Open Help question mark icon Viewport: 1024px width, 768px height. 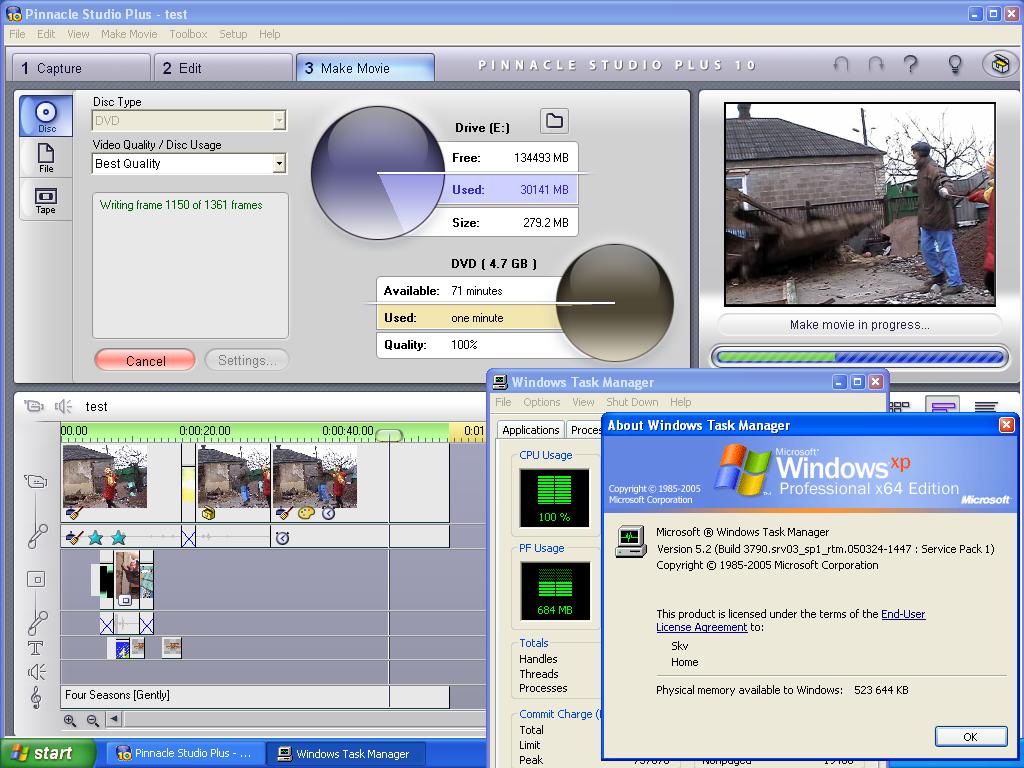pos(910,65)
